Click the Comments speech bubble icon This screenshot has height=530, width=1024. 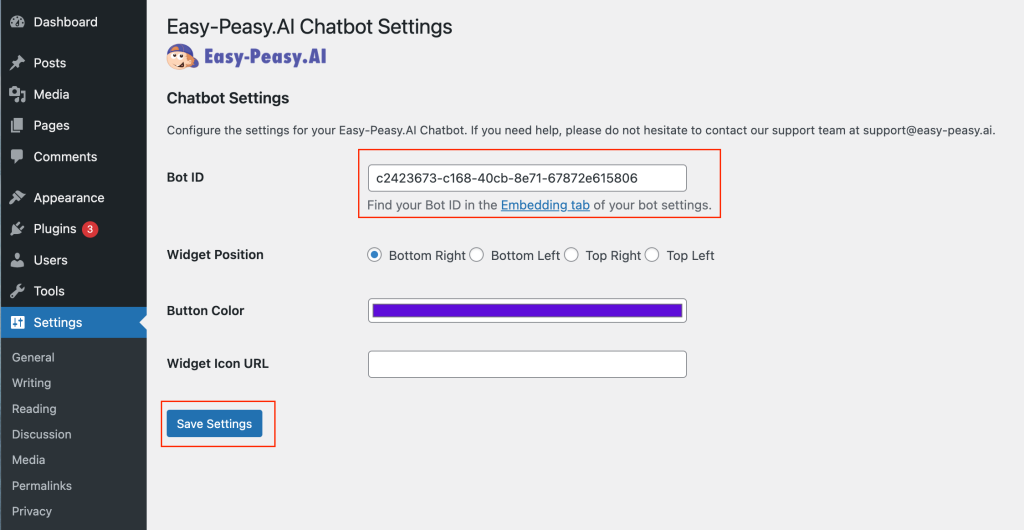tap(17, 157)
